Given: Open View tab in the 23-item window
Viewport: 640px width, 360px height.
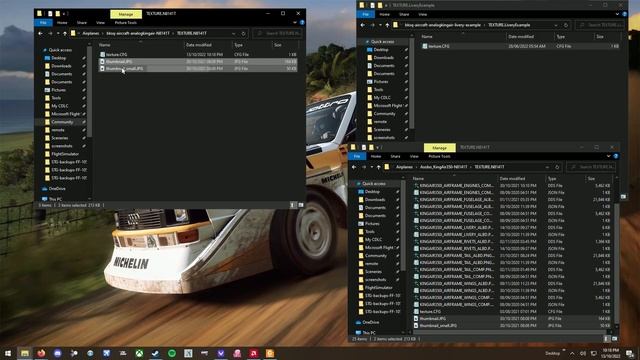Looking at the screenshot, I should (414, 156).
